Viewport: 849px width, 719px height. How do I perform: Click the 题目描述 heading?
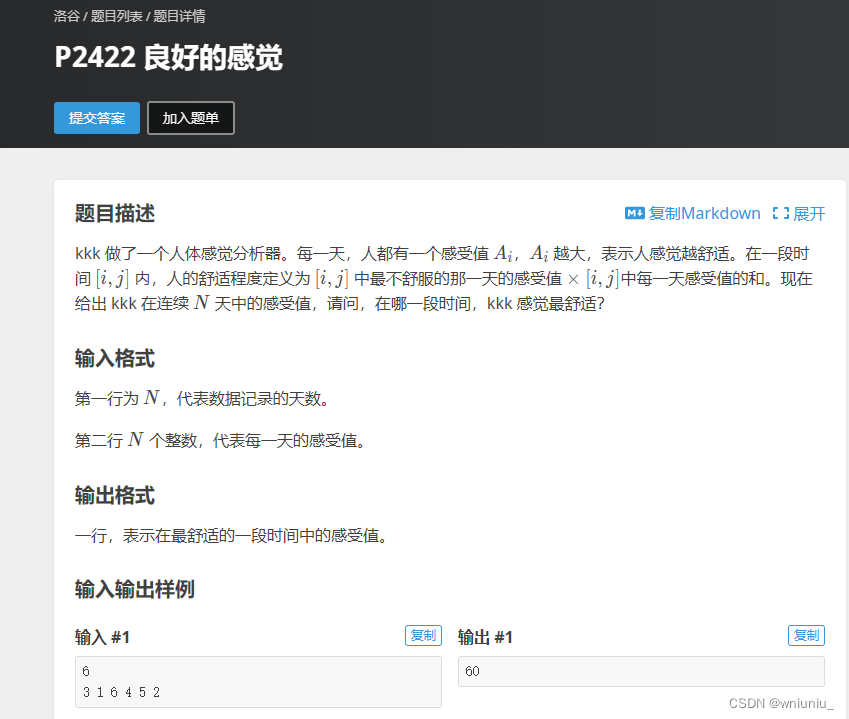click(115, 213)
